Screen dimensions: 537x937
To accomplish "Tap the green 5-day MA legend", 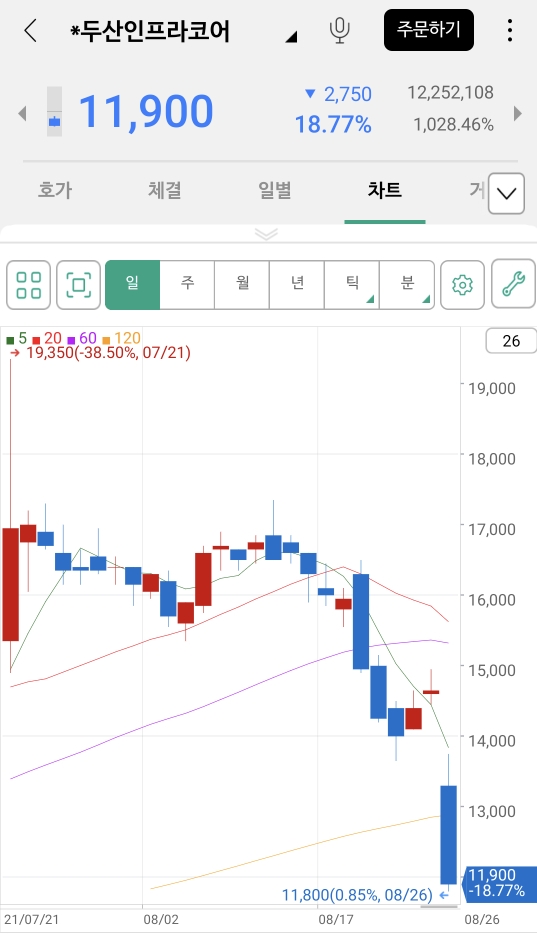I will [x=17, y=338].
